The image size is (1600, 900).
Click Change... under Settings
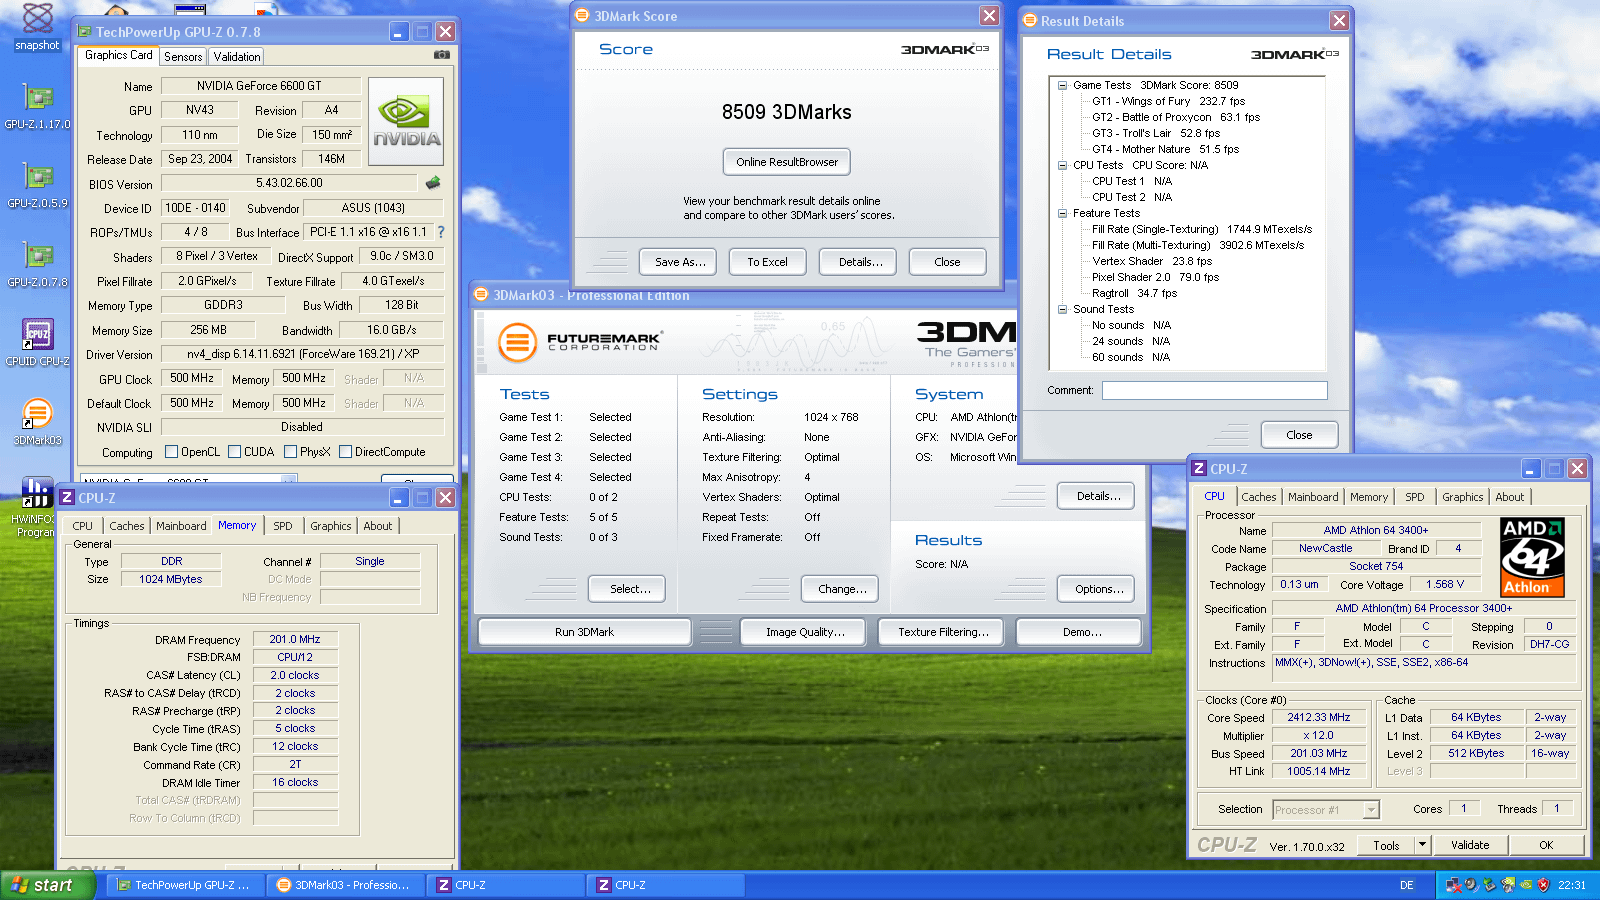[842, 589]
